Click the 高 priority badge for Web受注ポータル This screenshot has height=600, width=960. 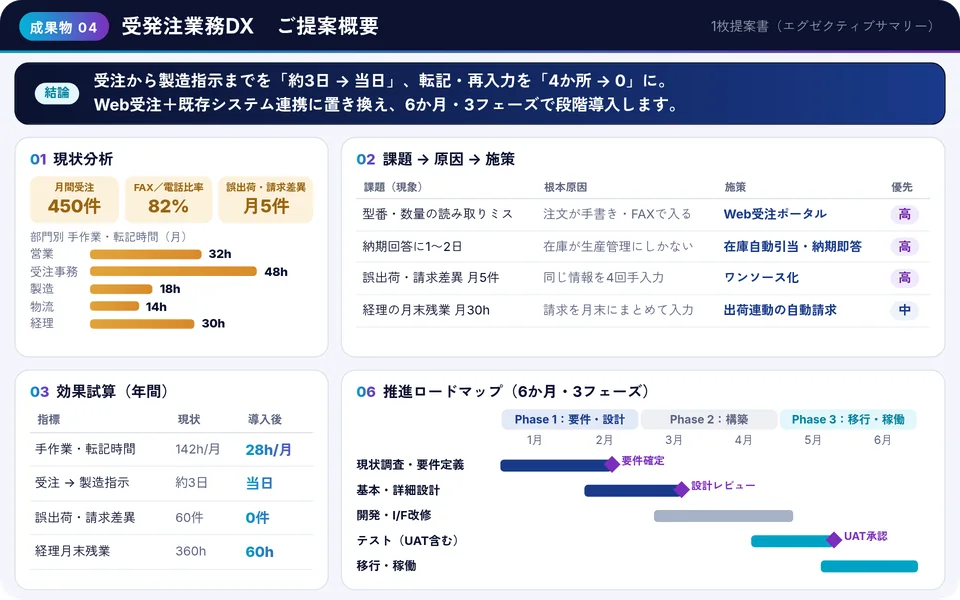click(x=904, y=214)
